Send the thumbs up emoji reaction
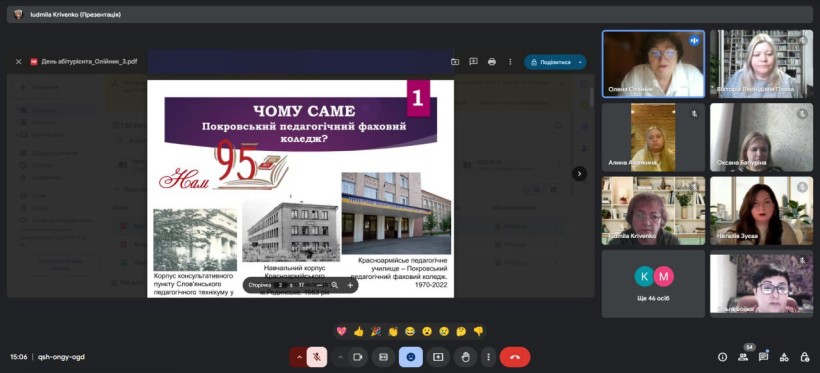 [x=358, y=331]
